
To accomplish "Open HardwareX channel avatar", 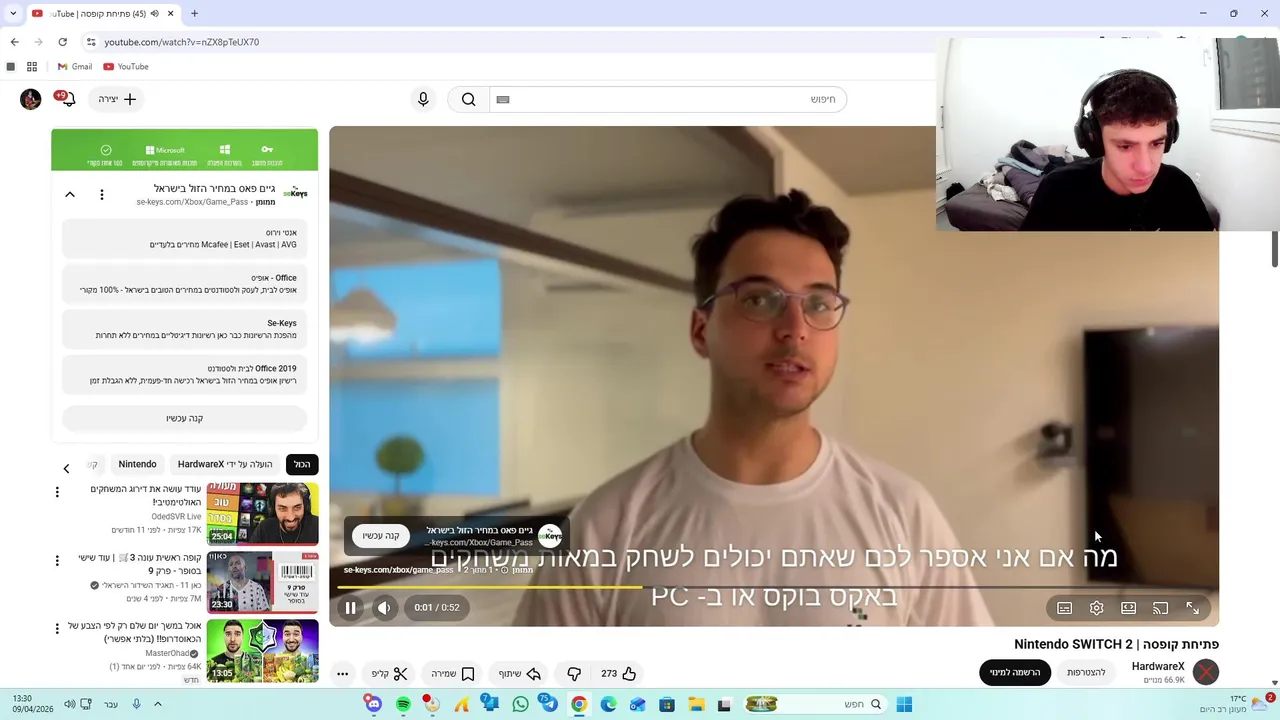I will click(x=1206, y=672).
